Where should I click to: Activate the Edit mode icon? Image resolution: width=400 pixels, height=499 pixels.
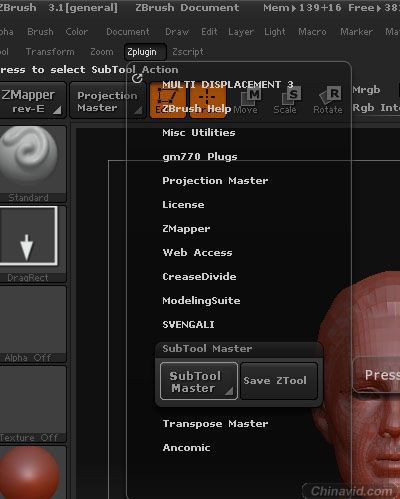point(168,101)
